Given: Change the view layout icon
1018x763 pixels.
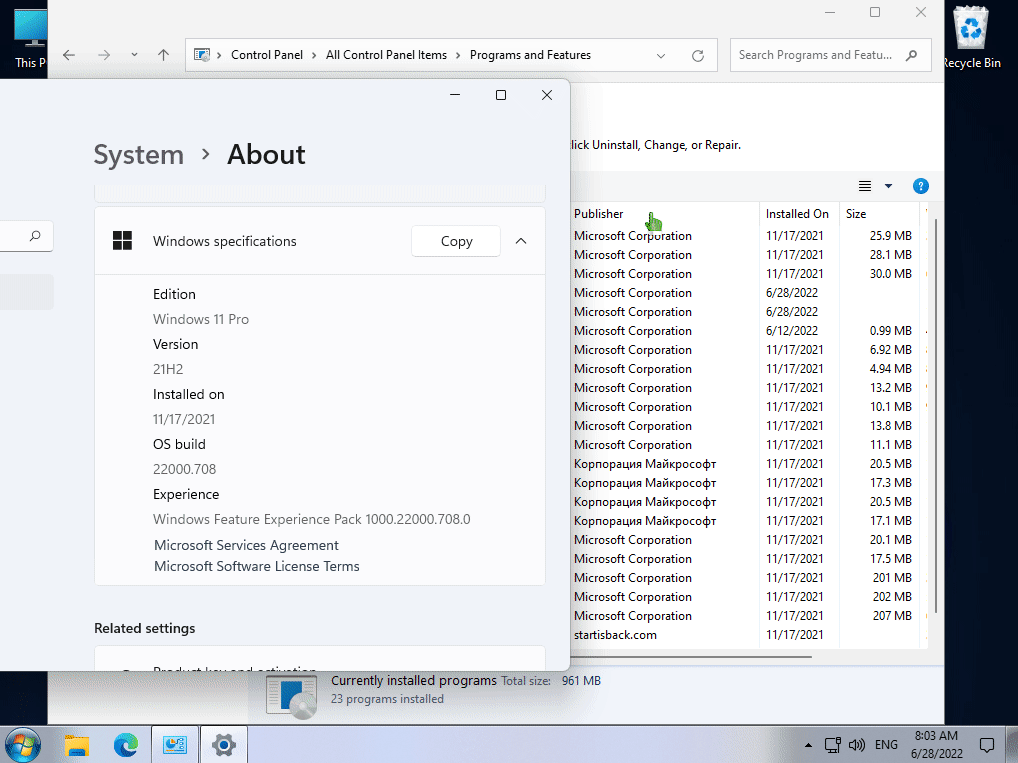Looking at the screenshot, I should [865, 186].
